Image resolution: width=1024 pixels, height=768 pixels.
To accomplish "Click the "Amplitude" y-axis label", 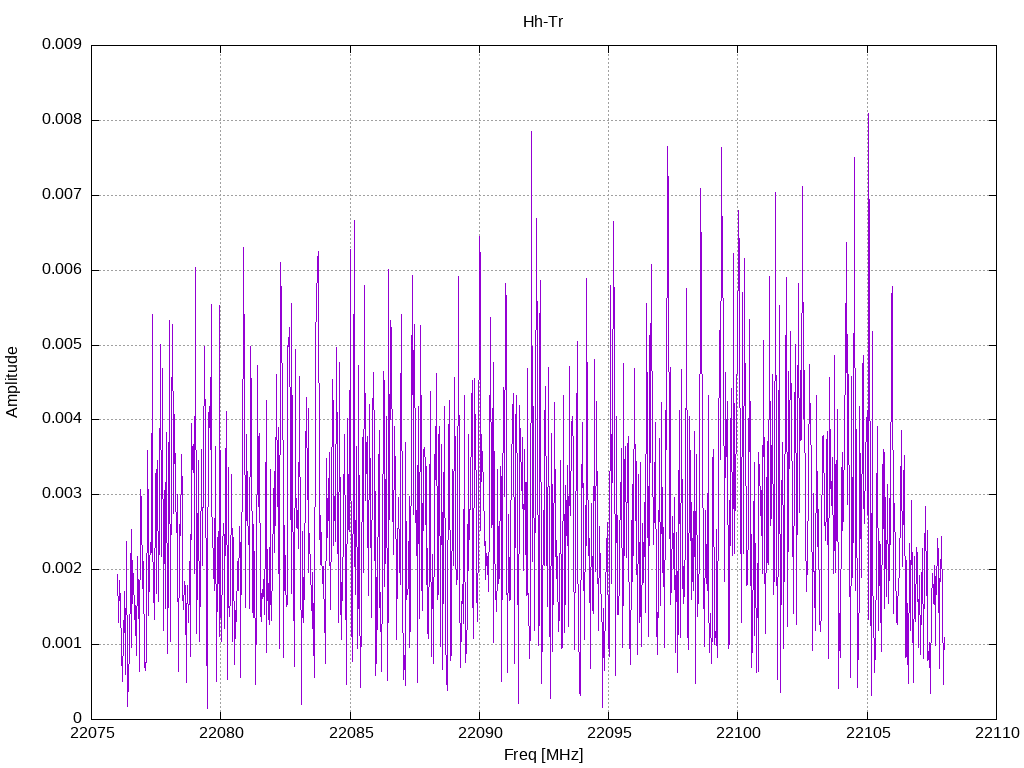I will point(12,382).
